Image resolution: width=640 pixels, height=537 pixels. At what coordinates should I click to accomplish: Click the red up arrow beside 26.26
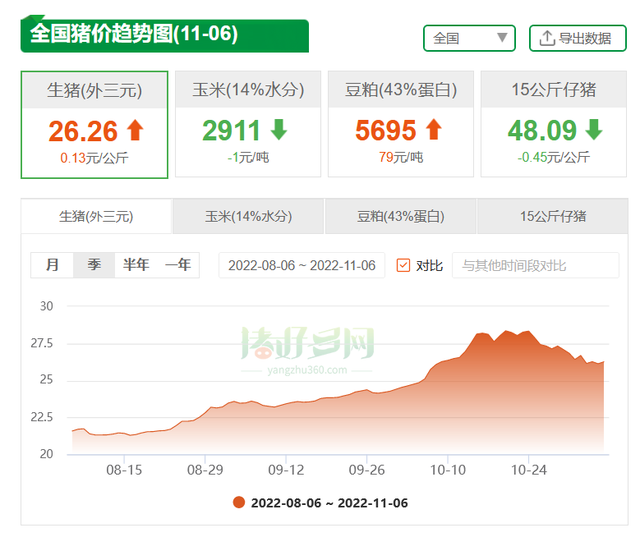point(135,130)
